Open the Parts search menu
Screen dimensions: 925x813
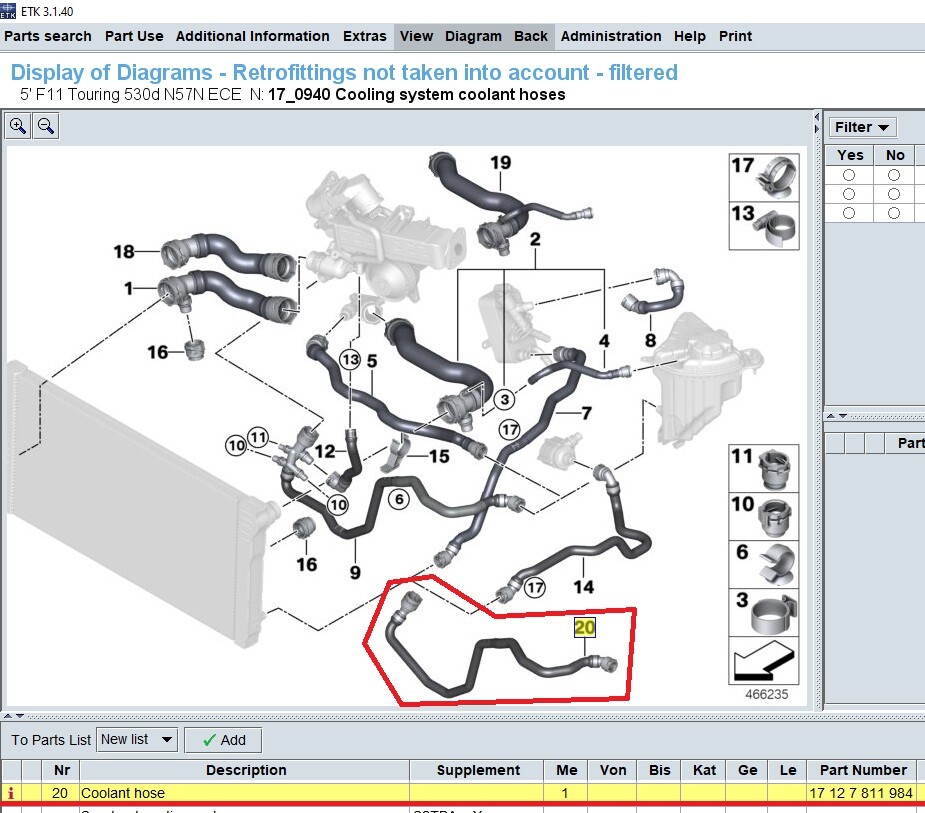click(x=48, y=36)
